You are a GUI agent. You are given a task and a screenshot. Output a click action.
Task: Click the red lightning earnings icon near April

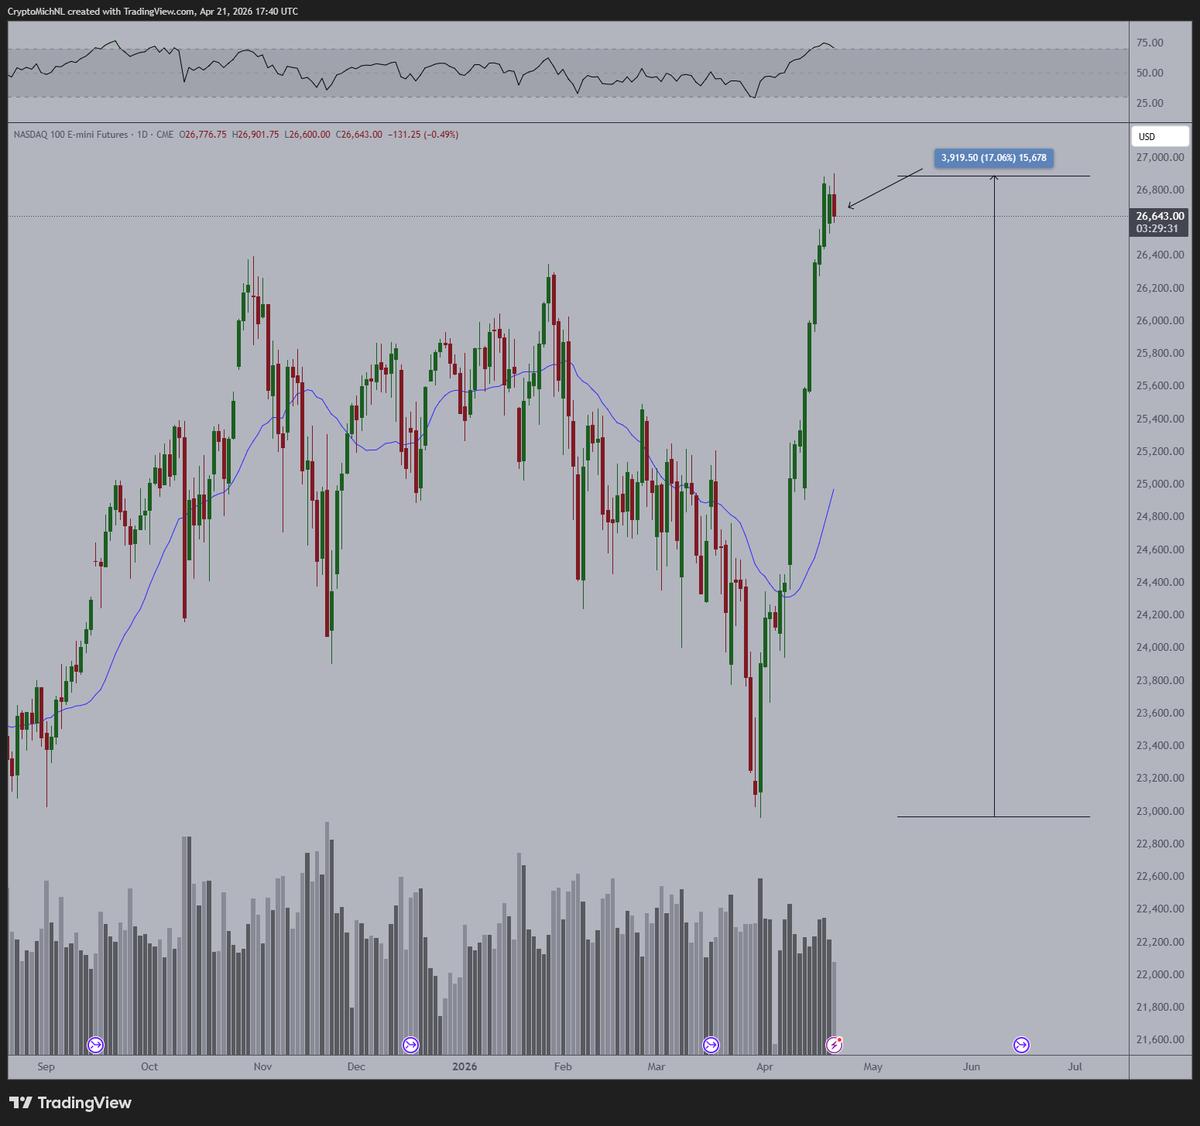click(x=833, y=1043)
